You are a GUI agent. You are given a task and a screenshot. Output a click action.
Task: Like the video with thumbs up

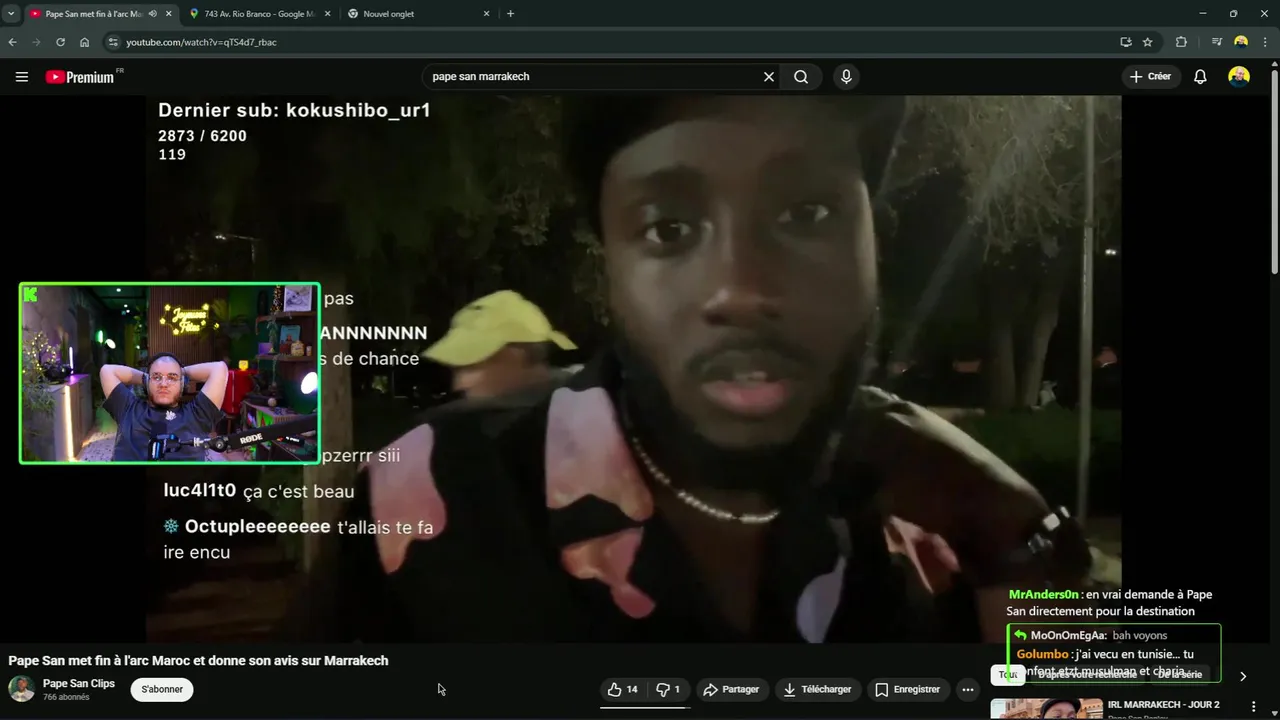[622, 689]
